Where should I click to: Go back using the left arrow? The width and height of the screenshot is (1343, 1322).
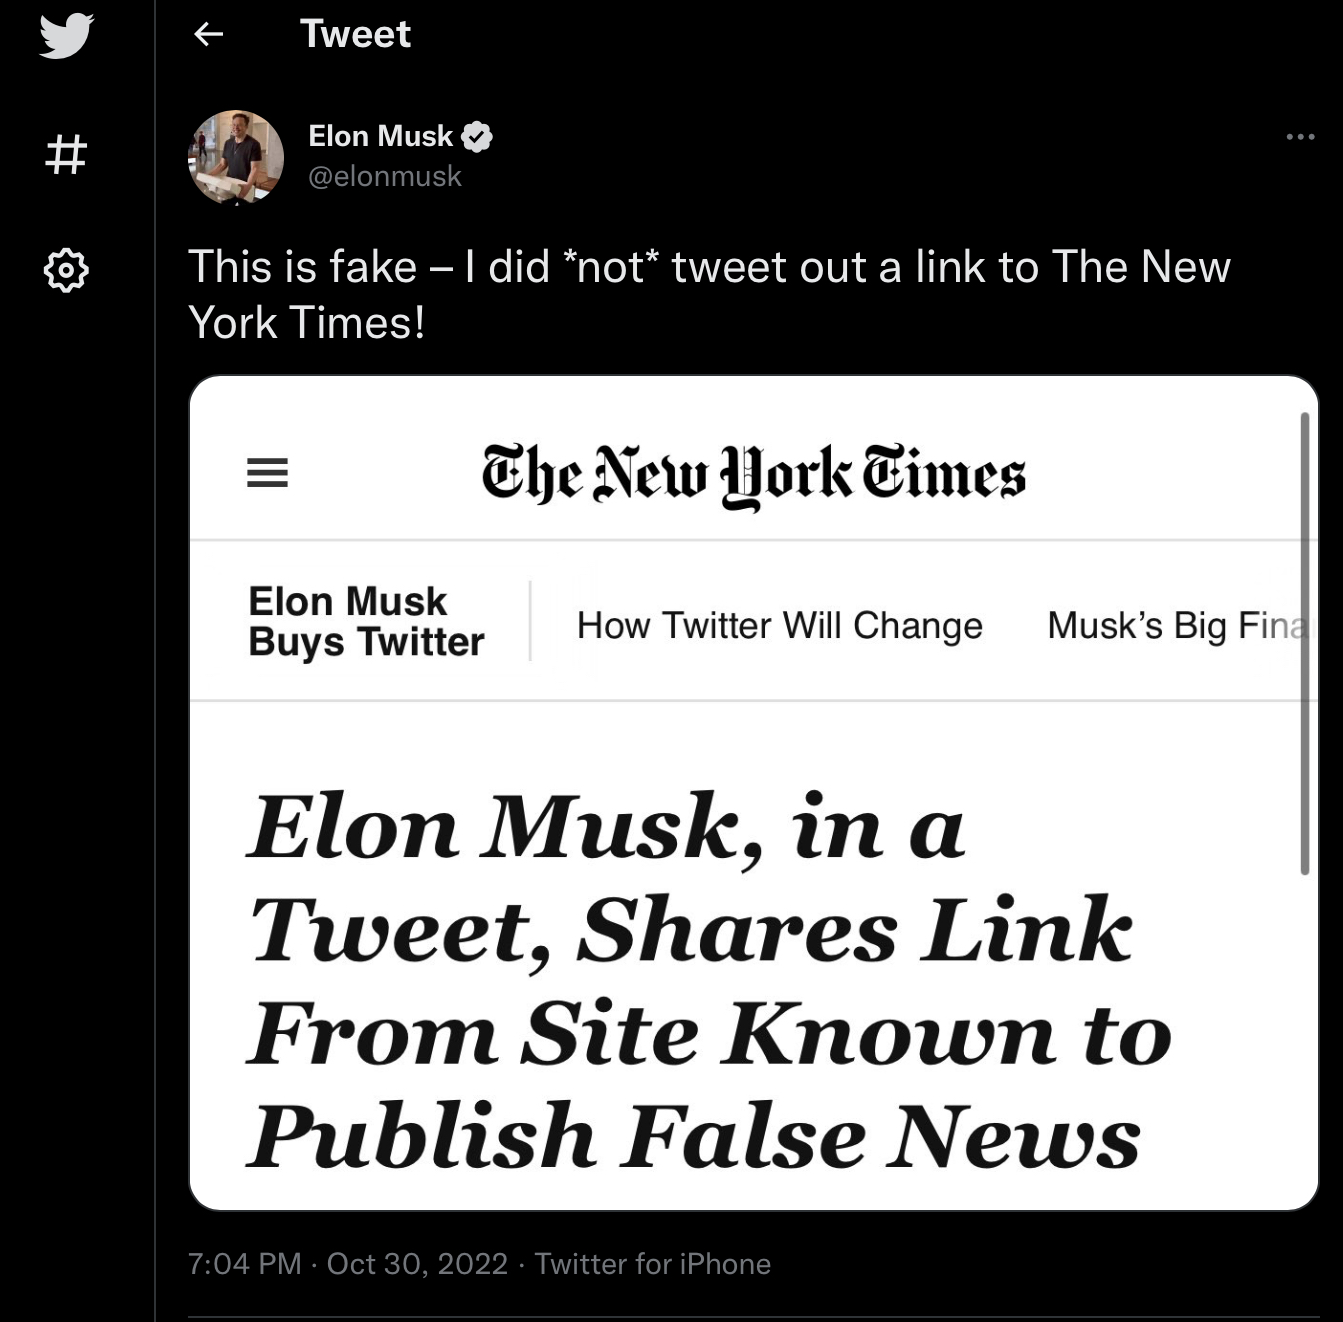coord(208,35)
